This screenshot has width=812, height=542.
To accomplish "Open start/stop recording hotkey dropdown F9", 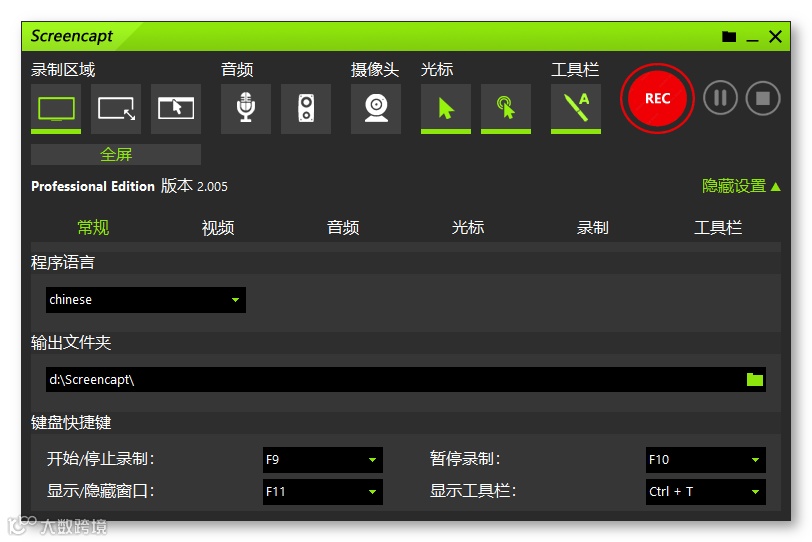I will tap(323, 460).
